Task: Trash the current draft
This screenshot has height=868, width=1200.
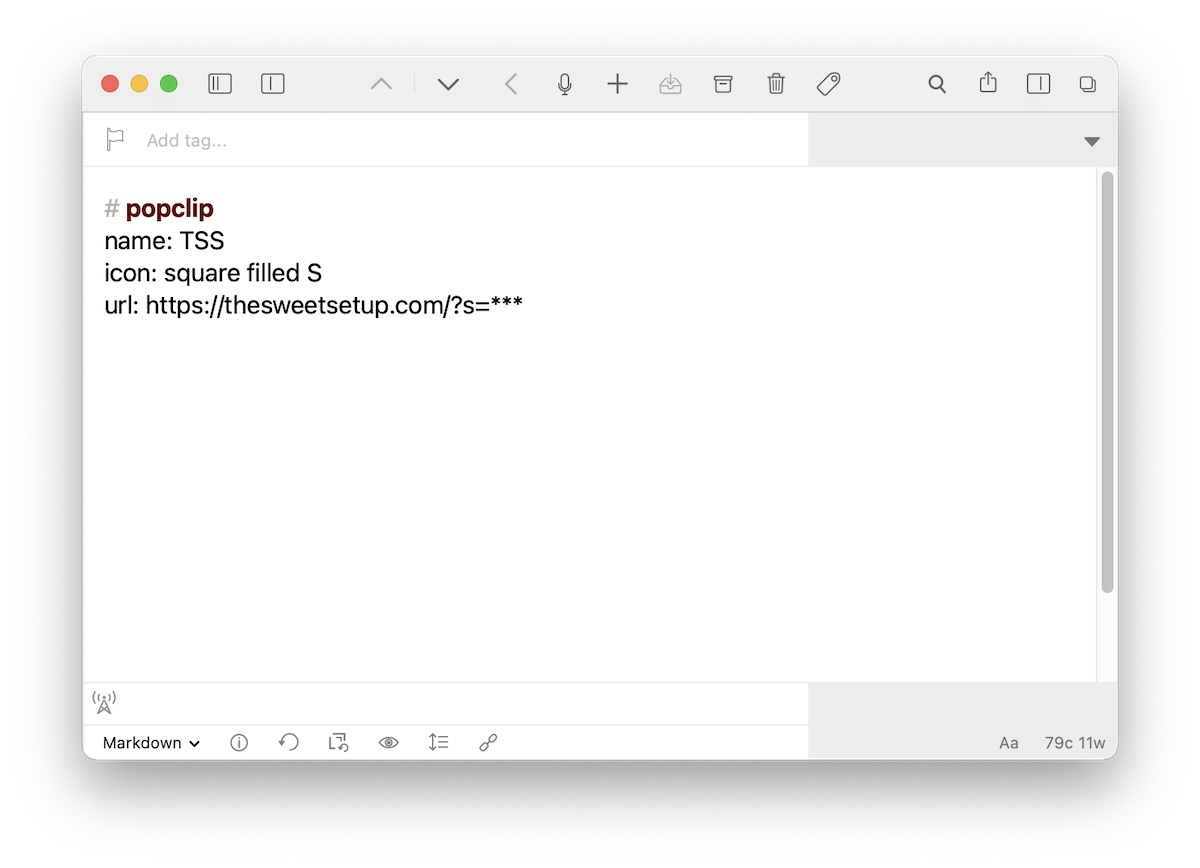Action: tap(776, 84)
